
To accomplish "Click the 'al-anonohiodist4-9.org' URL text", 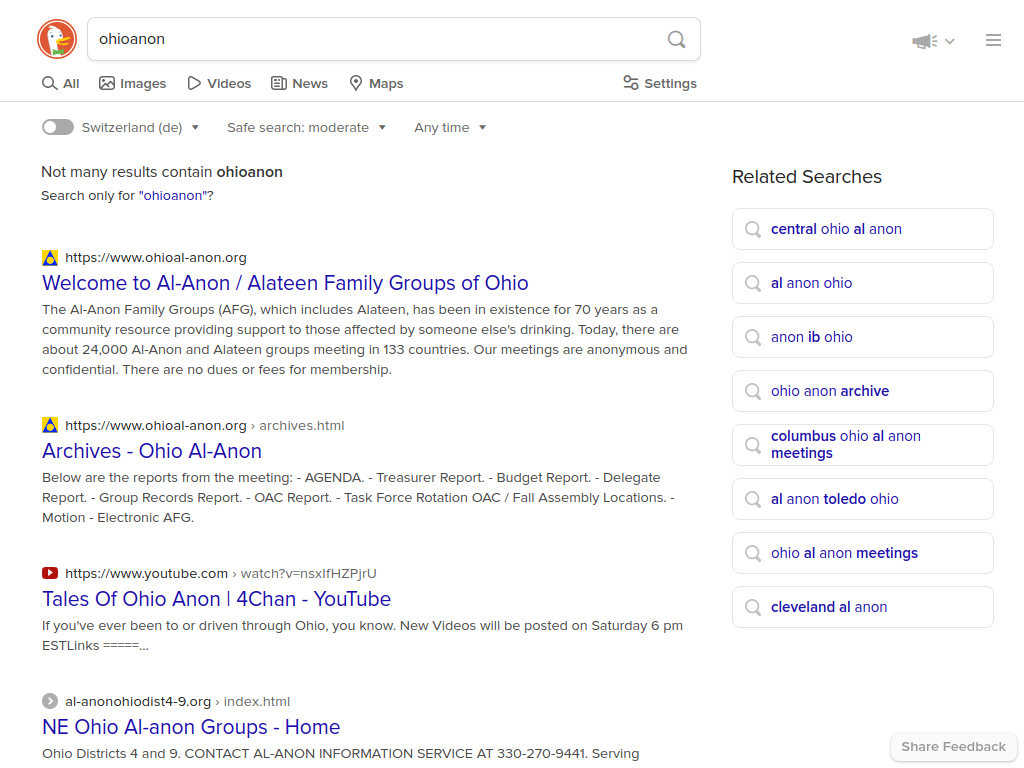I will 138,701.
